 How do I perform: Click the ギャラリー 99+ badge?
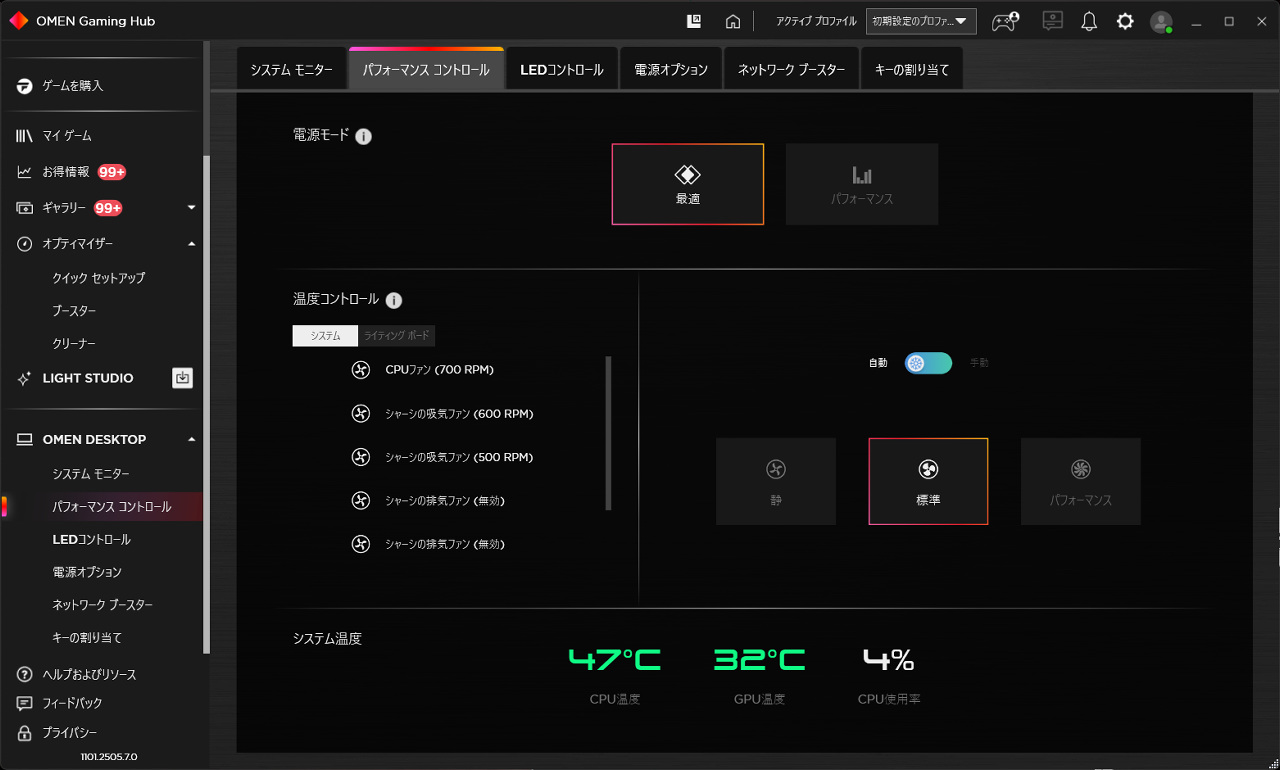[x=108, y=208]
